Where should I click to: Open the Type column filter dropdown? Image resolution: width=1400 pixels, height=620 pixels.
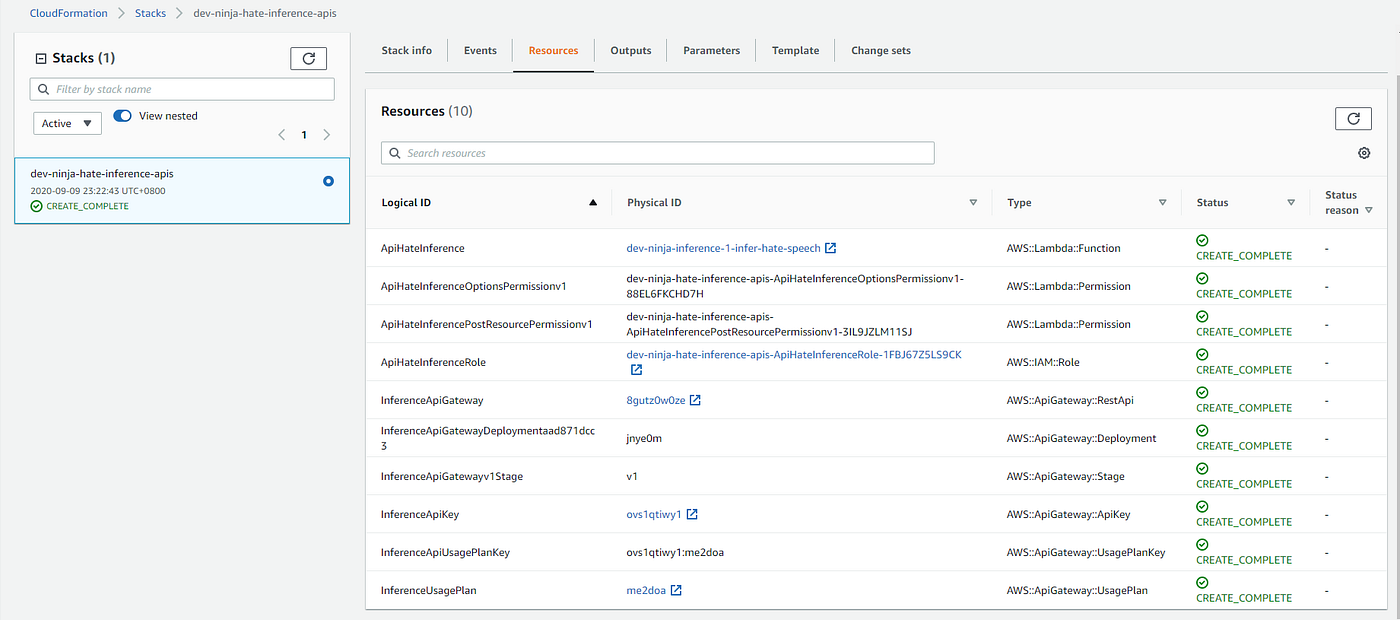pos(1163,202)
